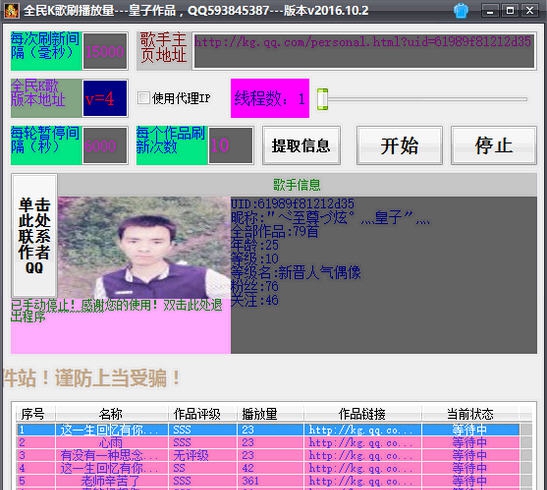Click the UID:61989f81212d35 text

(x=293, y=204)
